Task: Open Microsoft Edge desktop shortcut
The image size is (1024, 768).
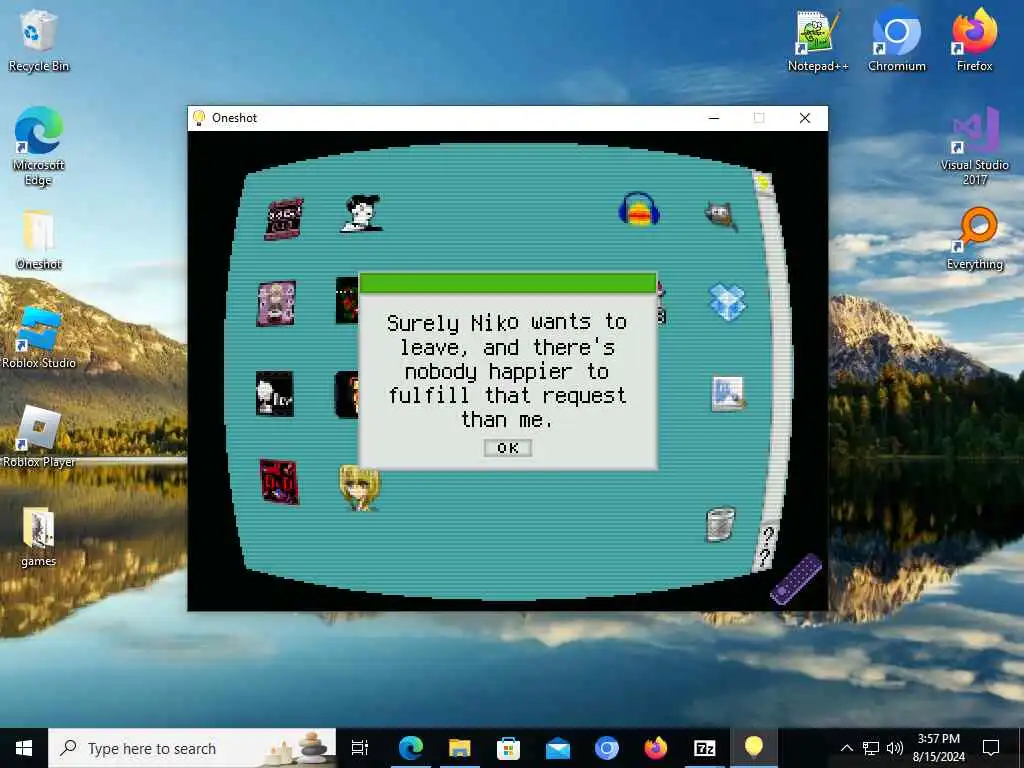Action: click(39, 146)
